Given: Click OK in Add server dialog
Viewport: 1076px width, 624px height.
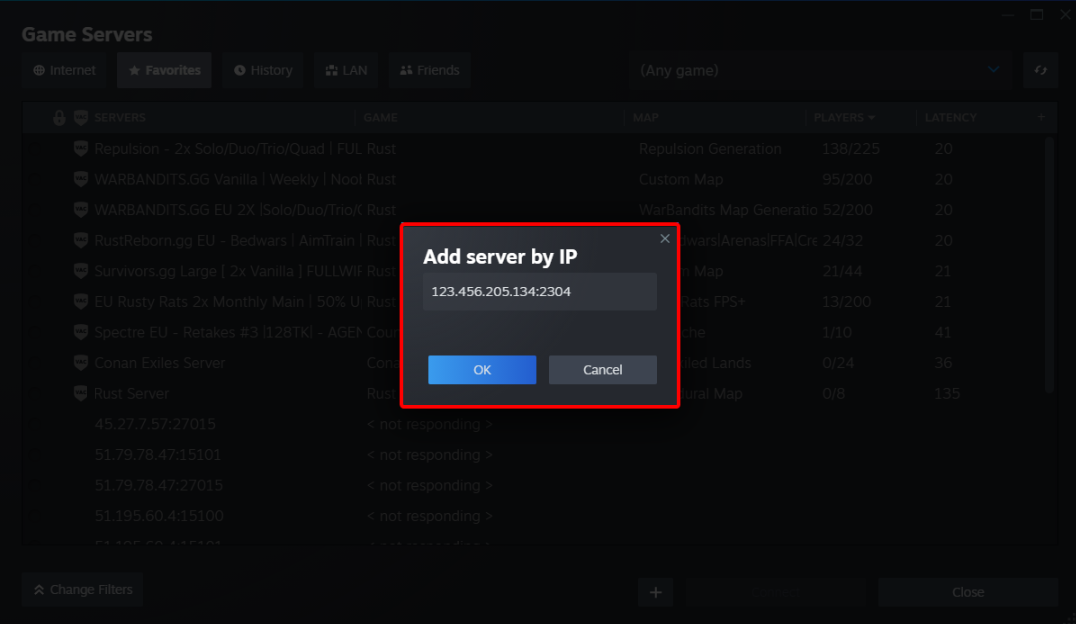Looking at the screenshot, I should coord(482,370).
